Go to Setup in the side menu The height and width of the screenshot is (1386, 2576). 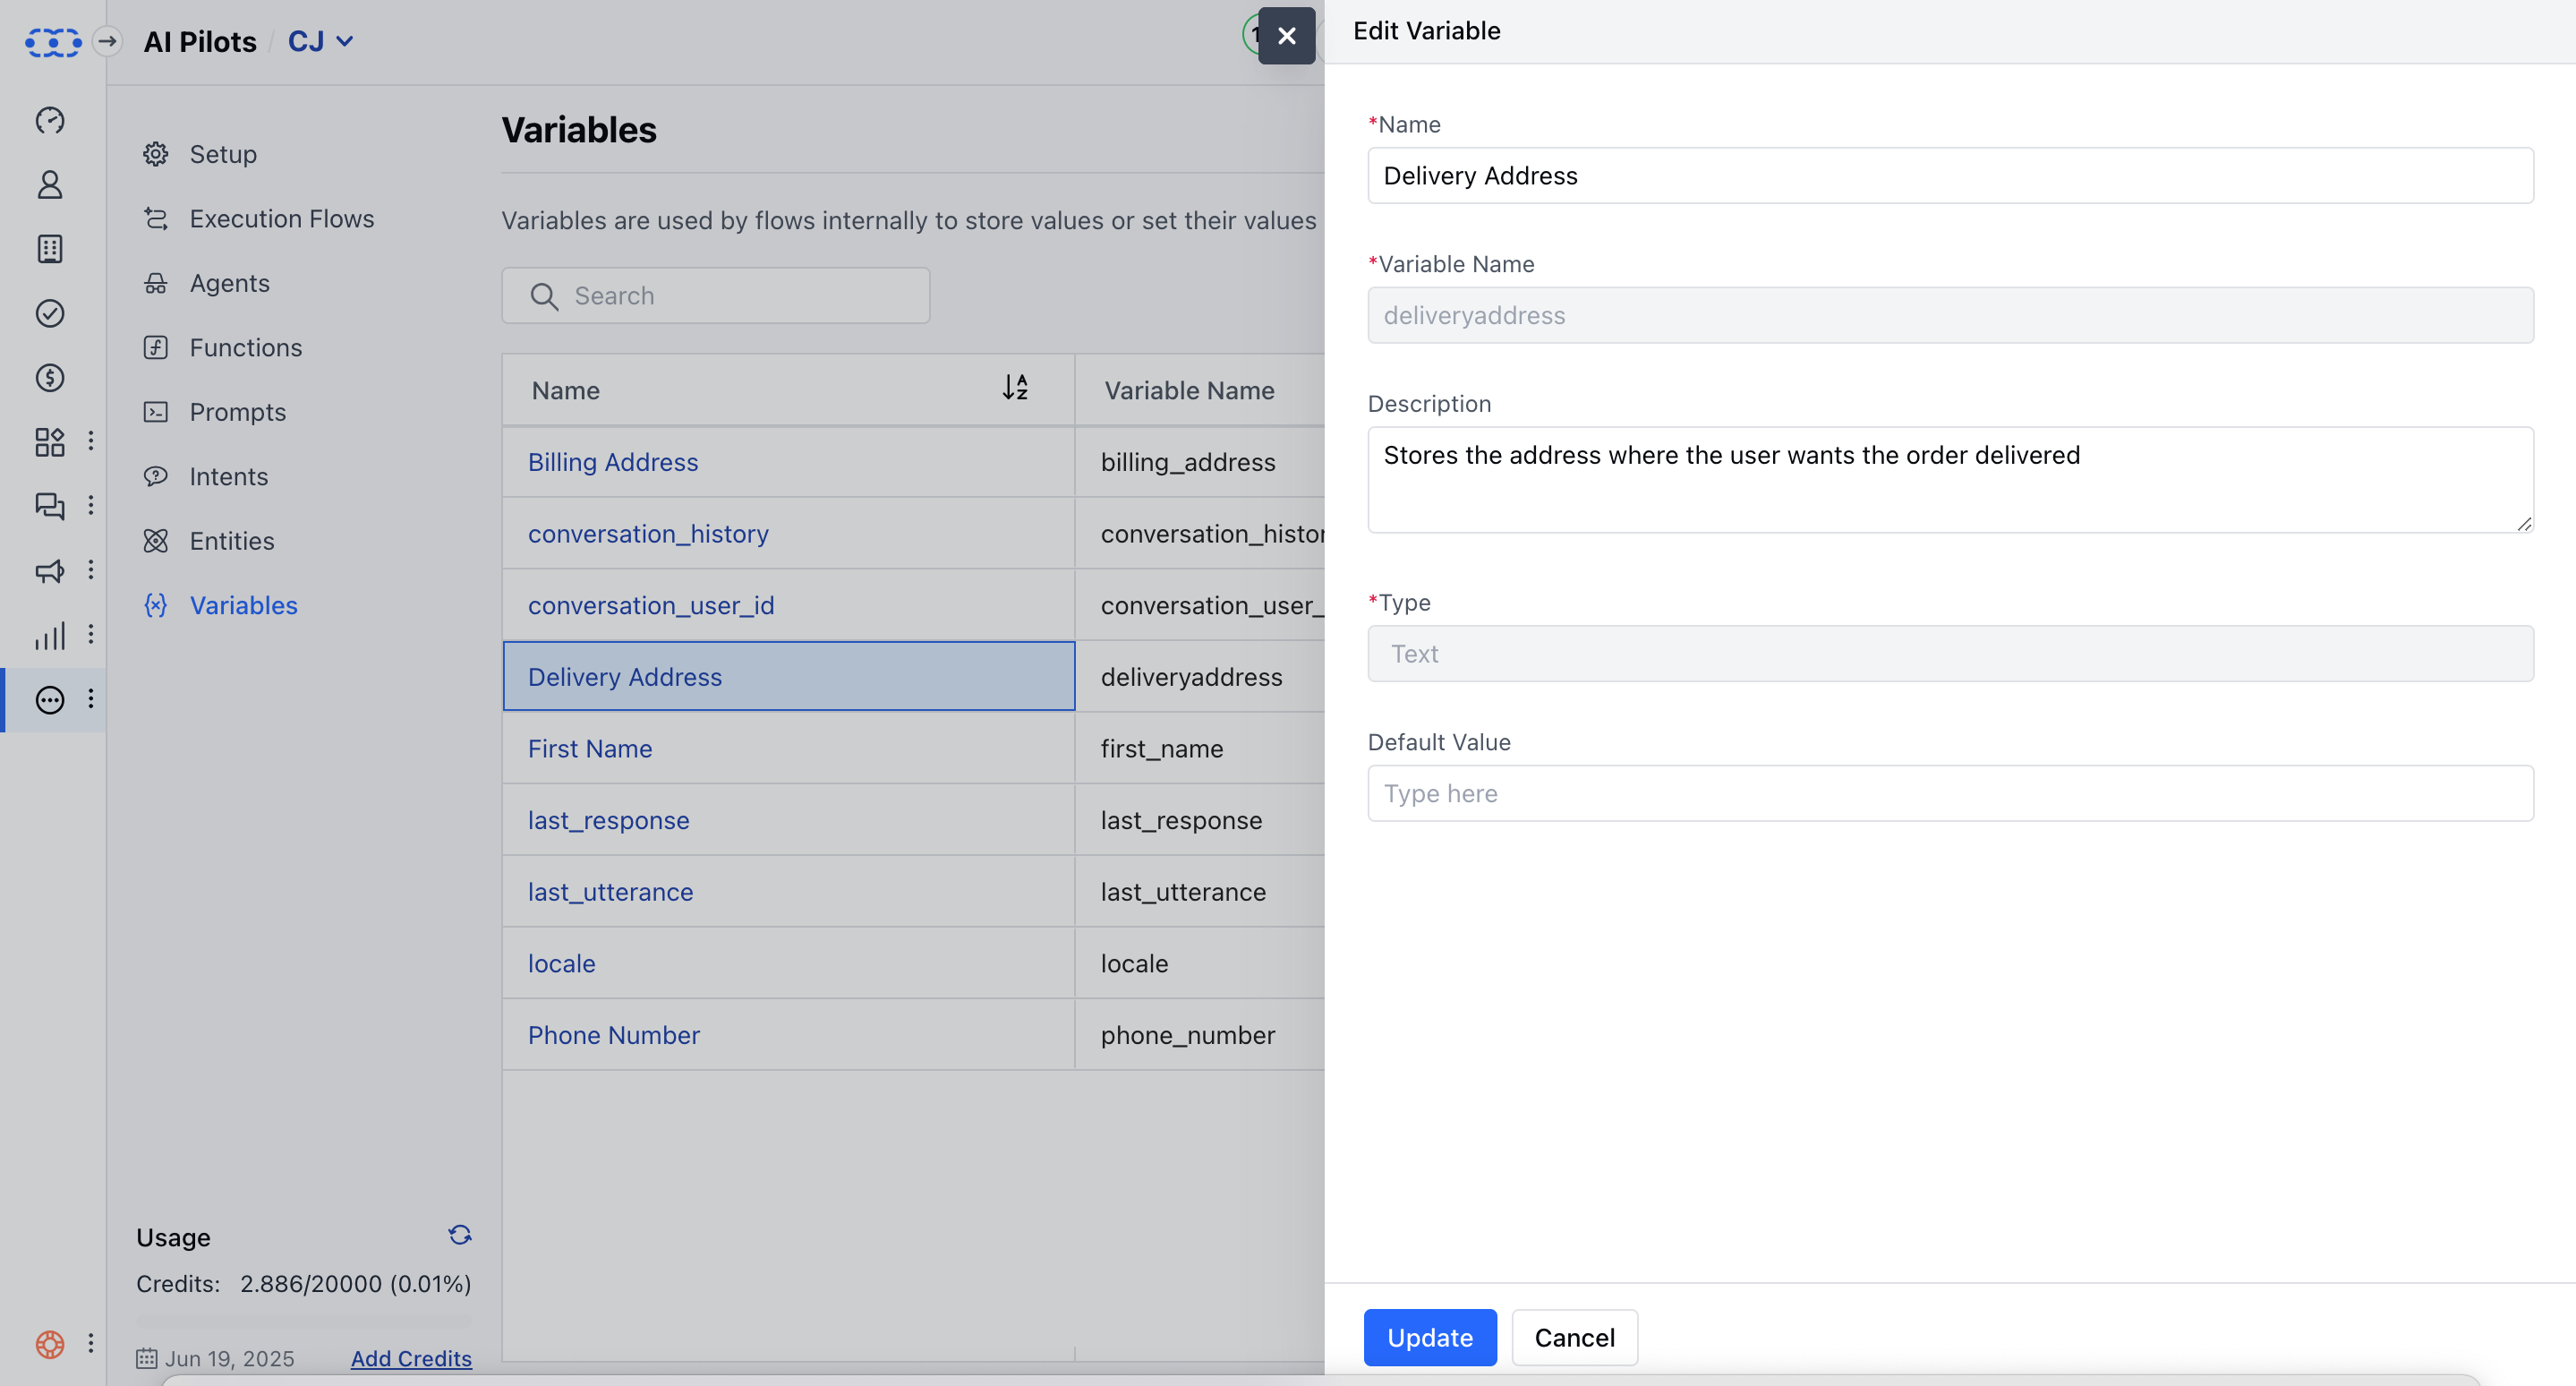[223, 154]
